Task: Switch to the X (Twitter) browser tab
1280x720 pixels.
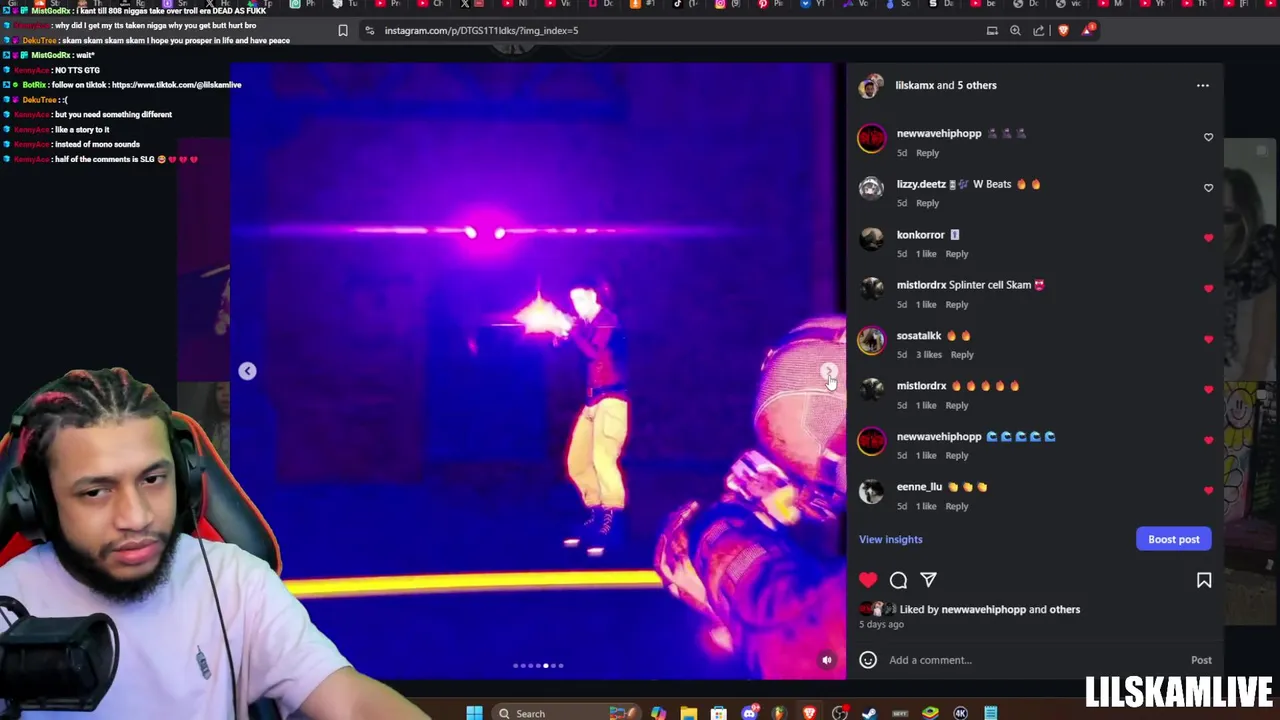Action: tap(473, 4)
